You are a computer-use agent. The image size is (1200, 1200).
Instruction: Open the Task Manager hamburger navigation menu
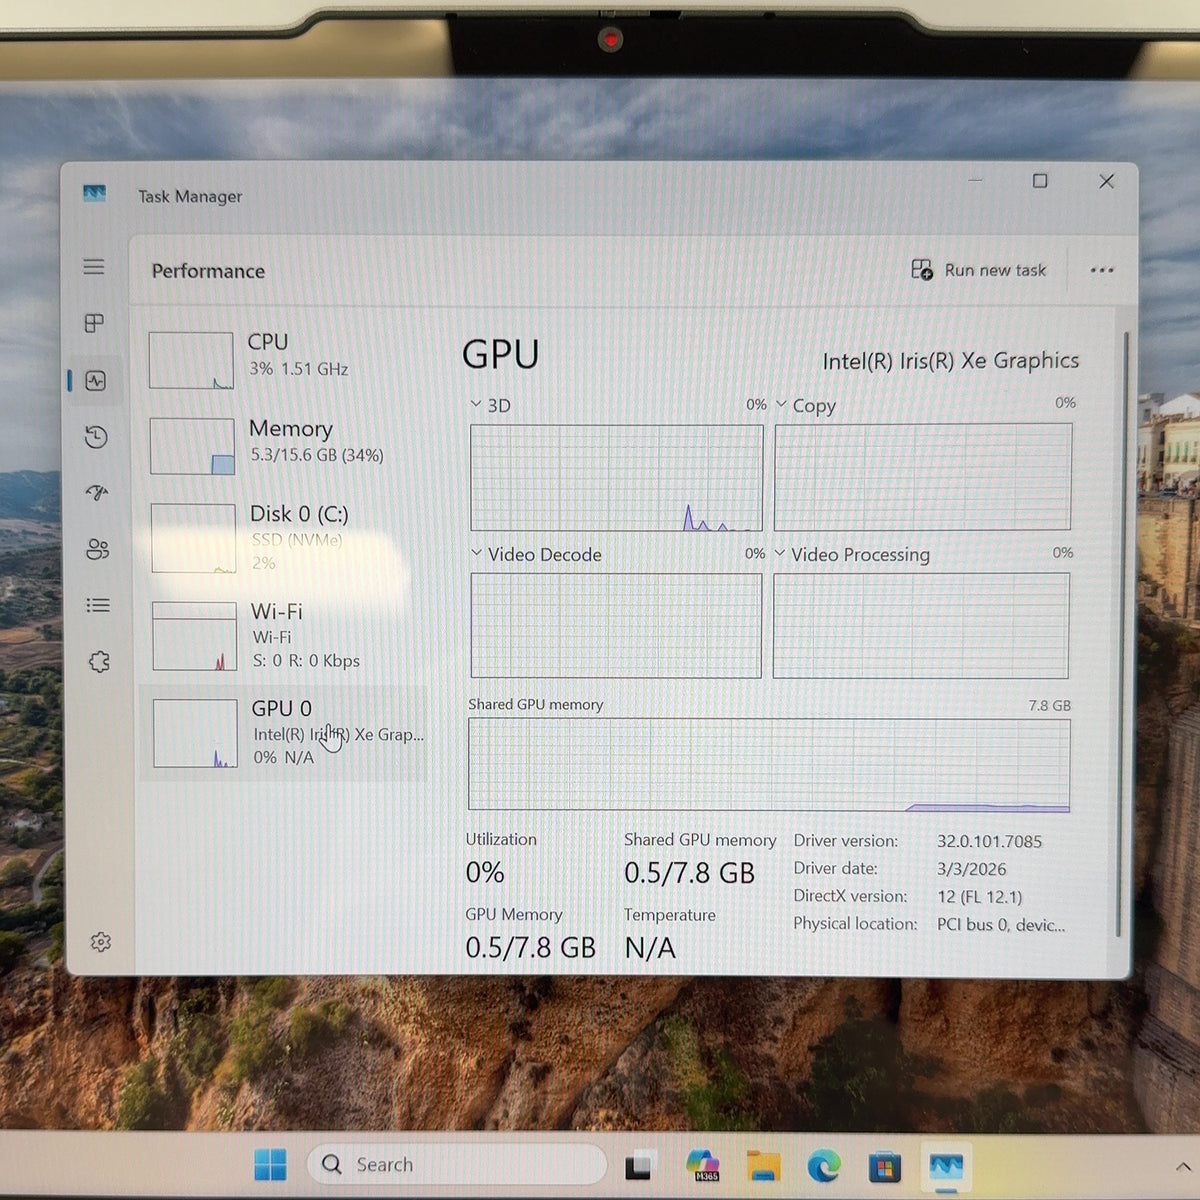94,266
